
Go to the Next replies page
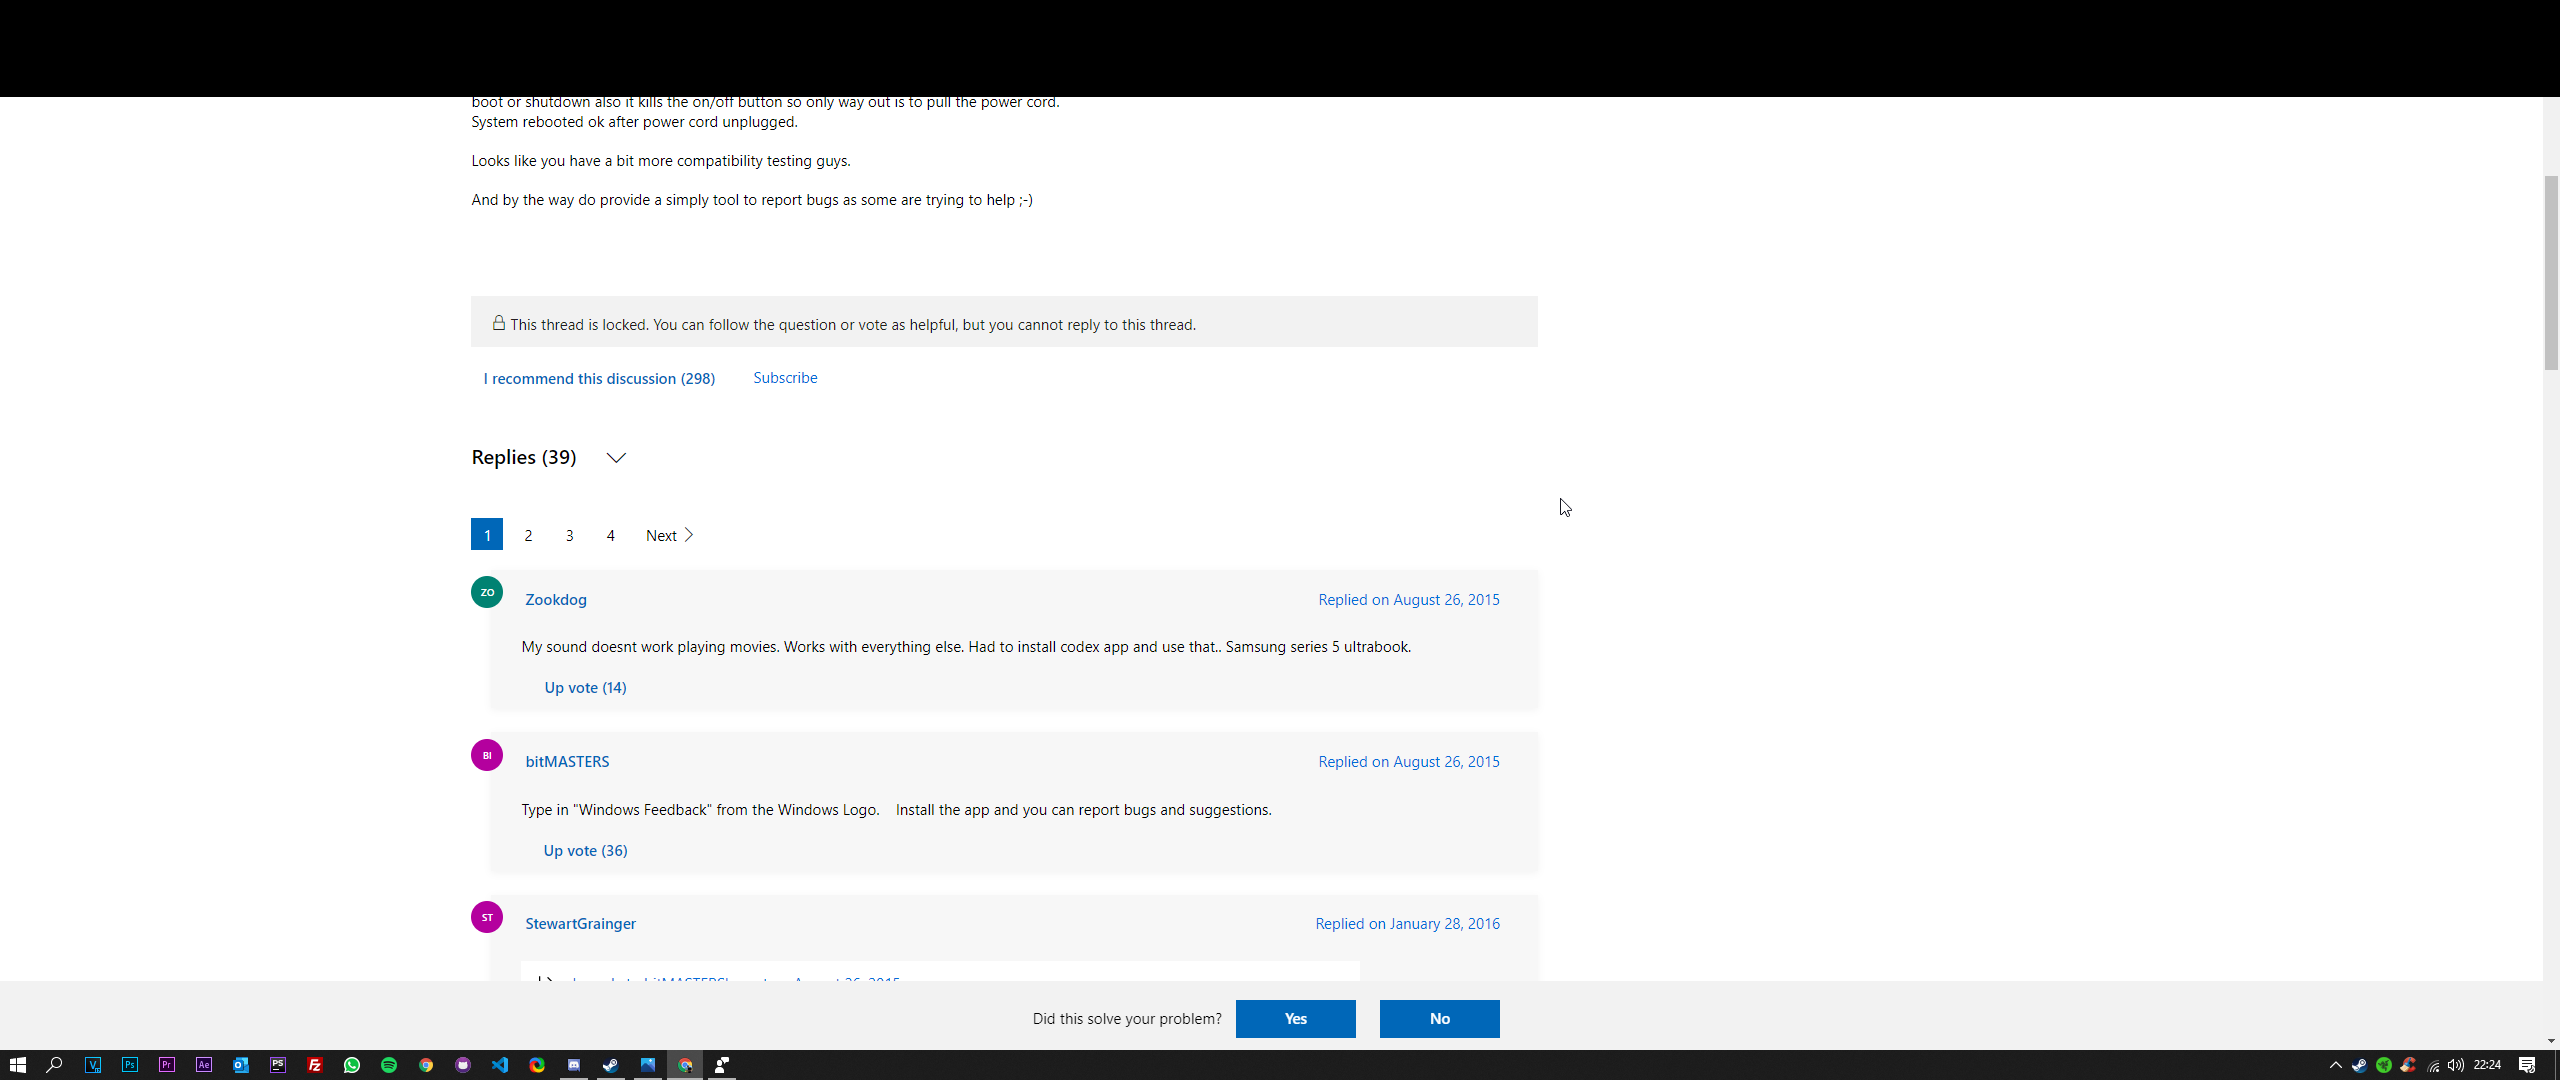click(x=669, y=536)
